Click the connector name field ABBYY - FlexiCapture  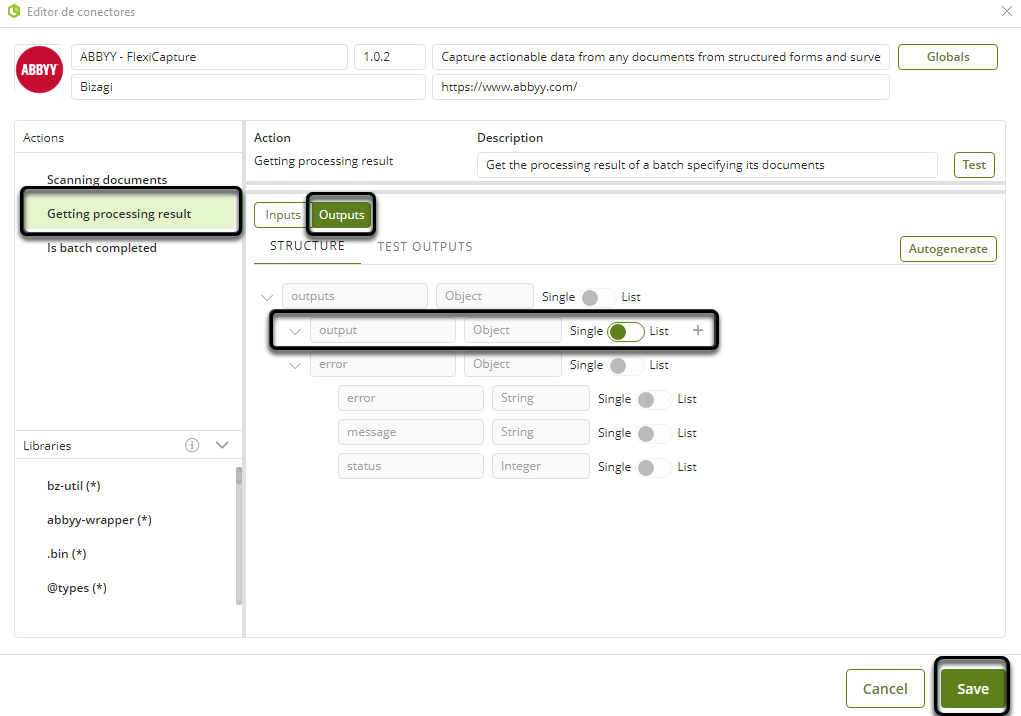[209, 57]
